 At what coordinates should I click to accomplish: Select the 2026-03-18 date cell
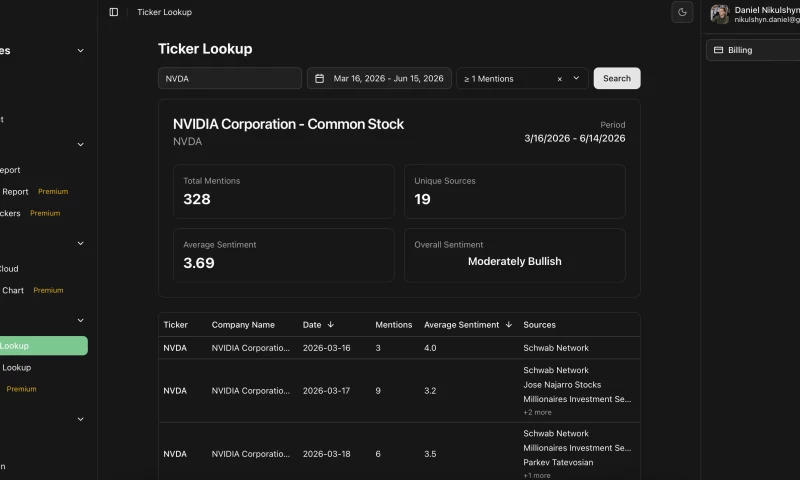(x=327, y=454)
